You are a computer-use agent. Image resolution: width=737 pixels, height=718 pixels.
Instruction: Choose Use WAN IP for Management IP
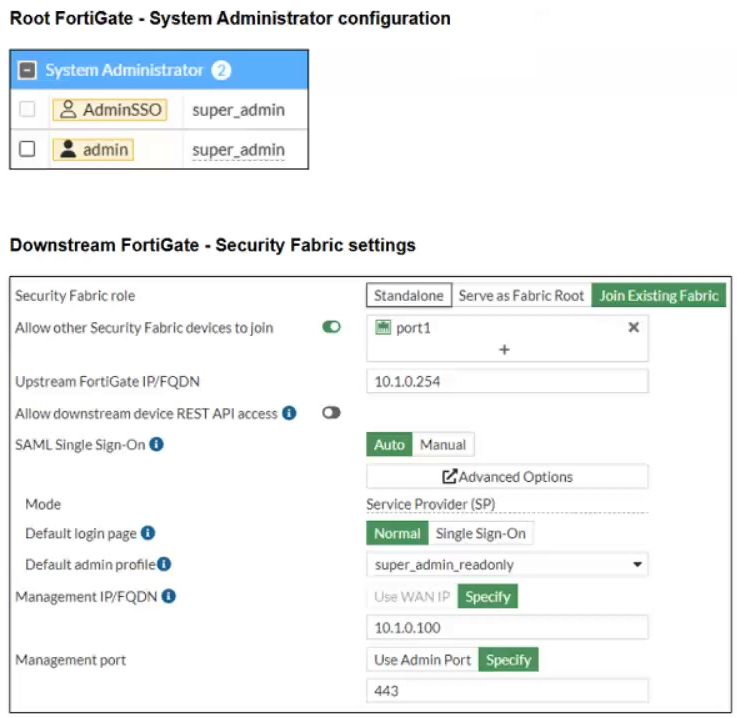(x=412, y=596)
